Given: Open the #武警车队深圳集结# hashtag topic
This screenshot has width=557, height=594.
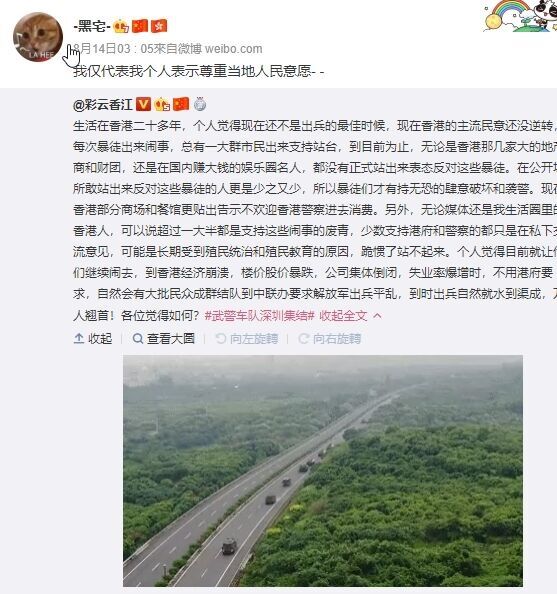Looking at the screenshot, I should tap(260, 316).
